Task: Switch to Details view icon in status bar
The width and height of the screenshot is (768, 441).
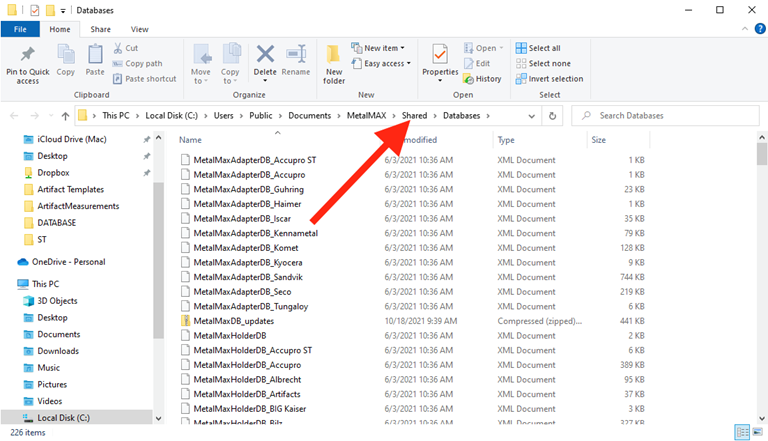Action: tap(743, 432)
